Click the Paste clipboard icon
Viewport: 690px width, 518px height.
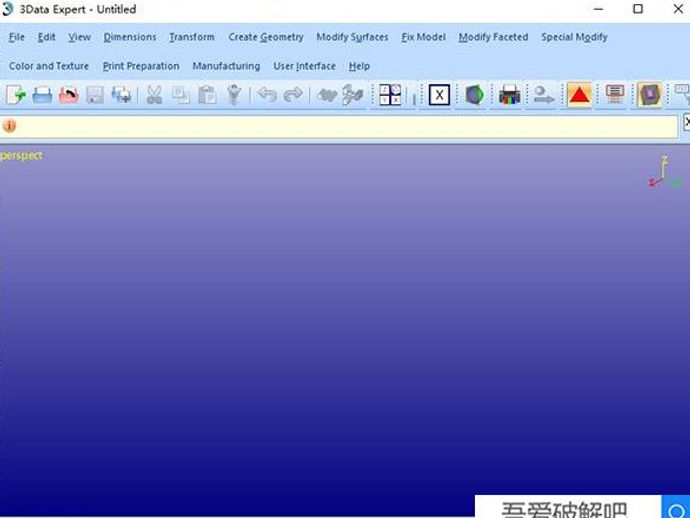coord(207,95)
